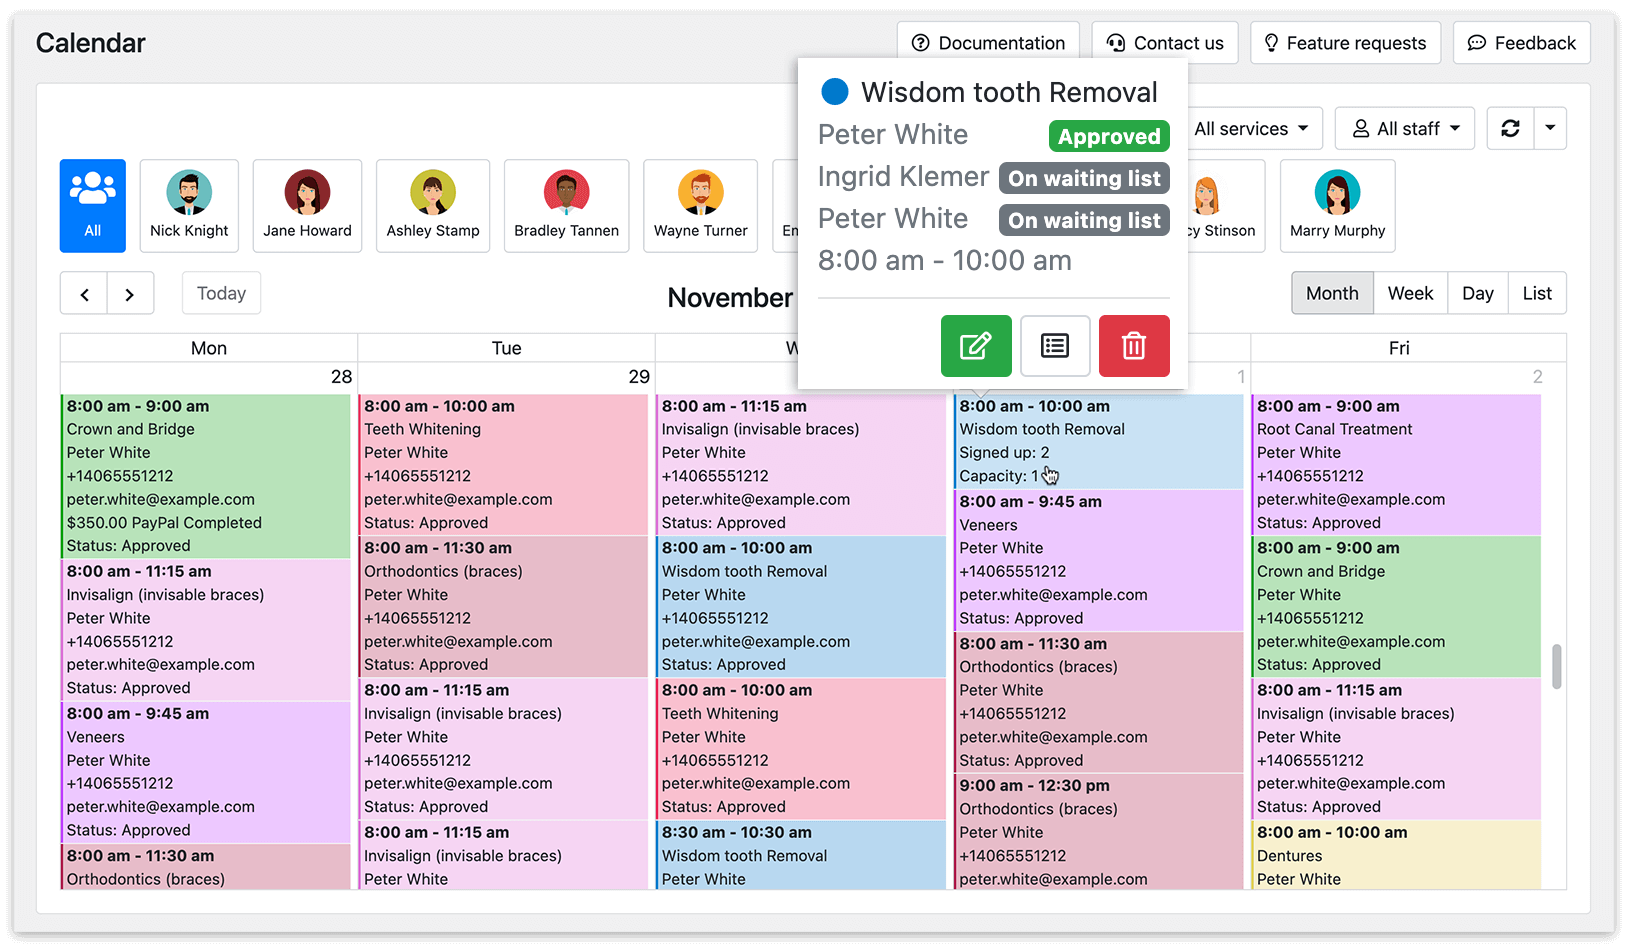Switch to Day view
The image size is (1628, 946).
1478,293
